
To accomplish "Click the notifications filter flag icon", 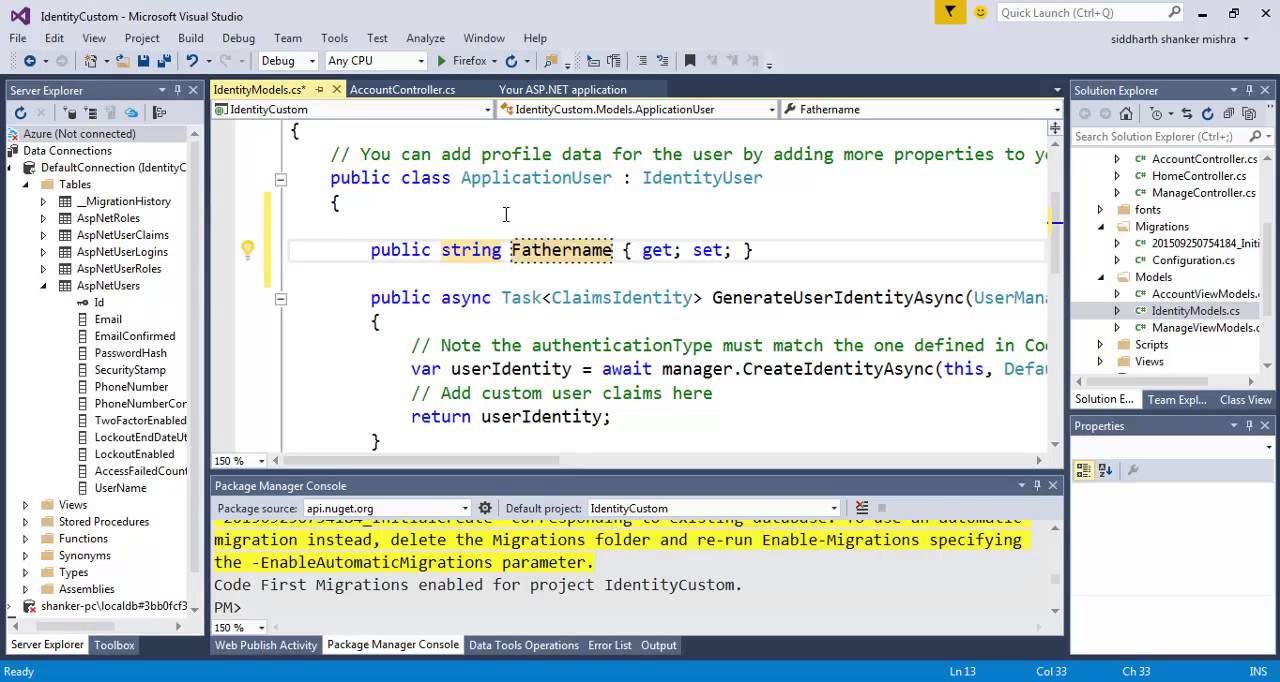I will pos(950,12).
